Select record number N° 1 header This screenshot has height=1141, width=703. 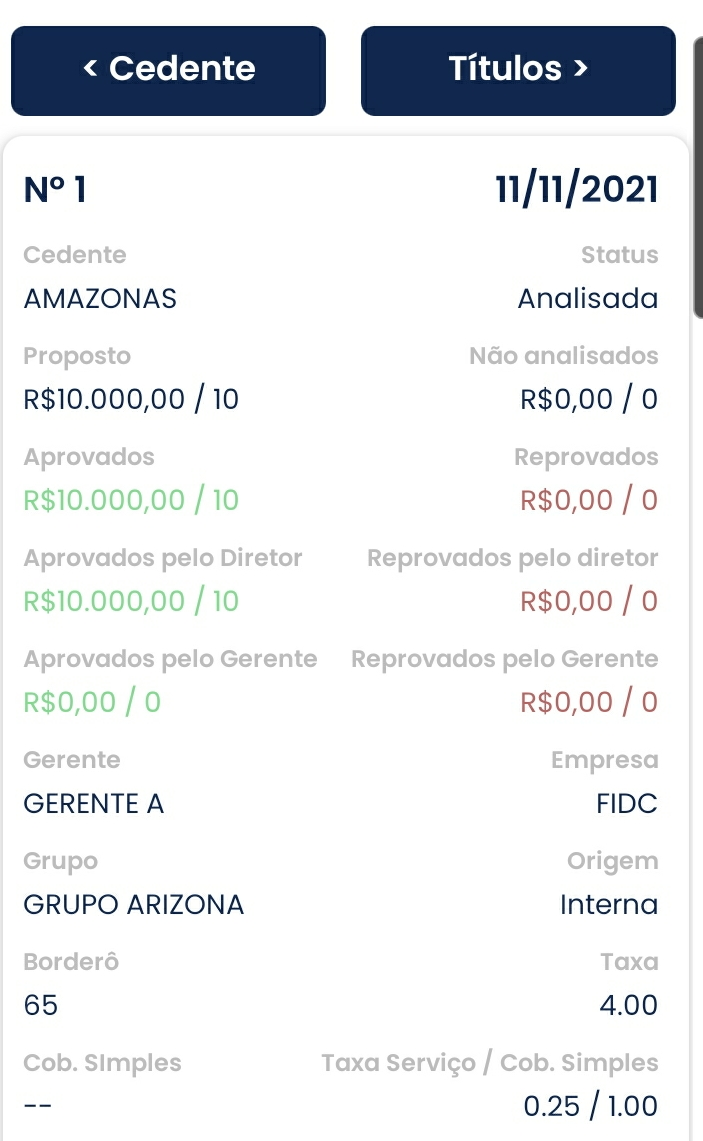pyautogui.click(x=55, y=189)
